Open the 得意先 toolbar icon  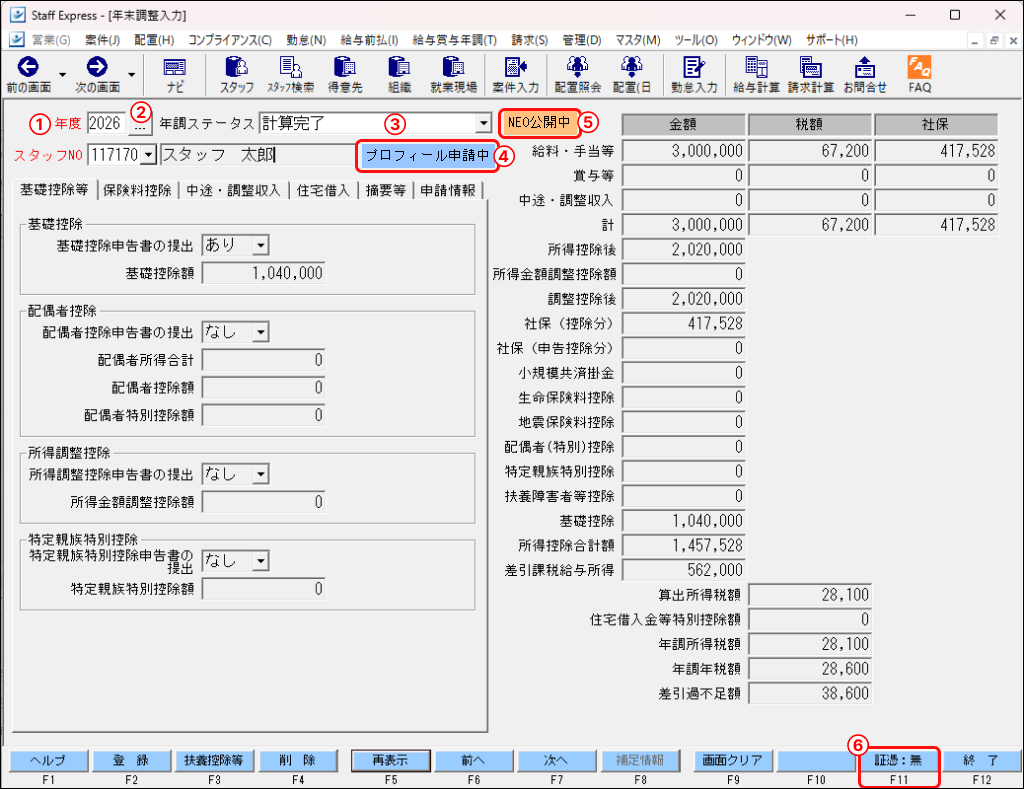click(344, 67)
